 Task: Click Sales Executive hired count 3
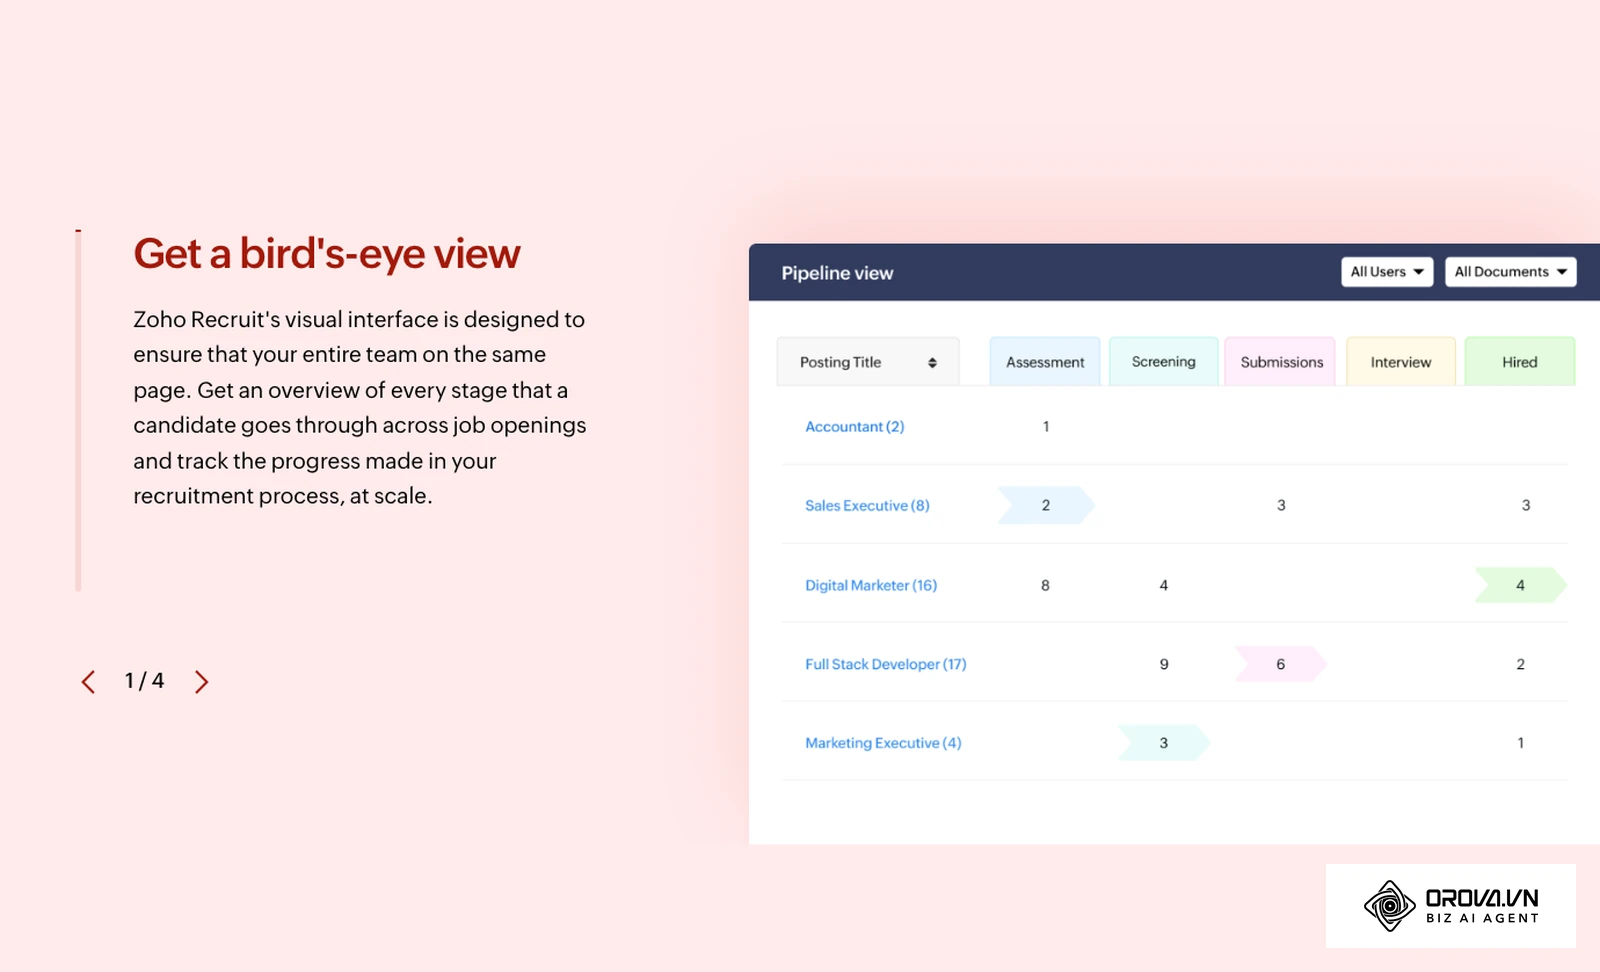point(1526,505)
